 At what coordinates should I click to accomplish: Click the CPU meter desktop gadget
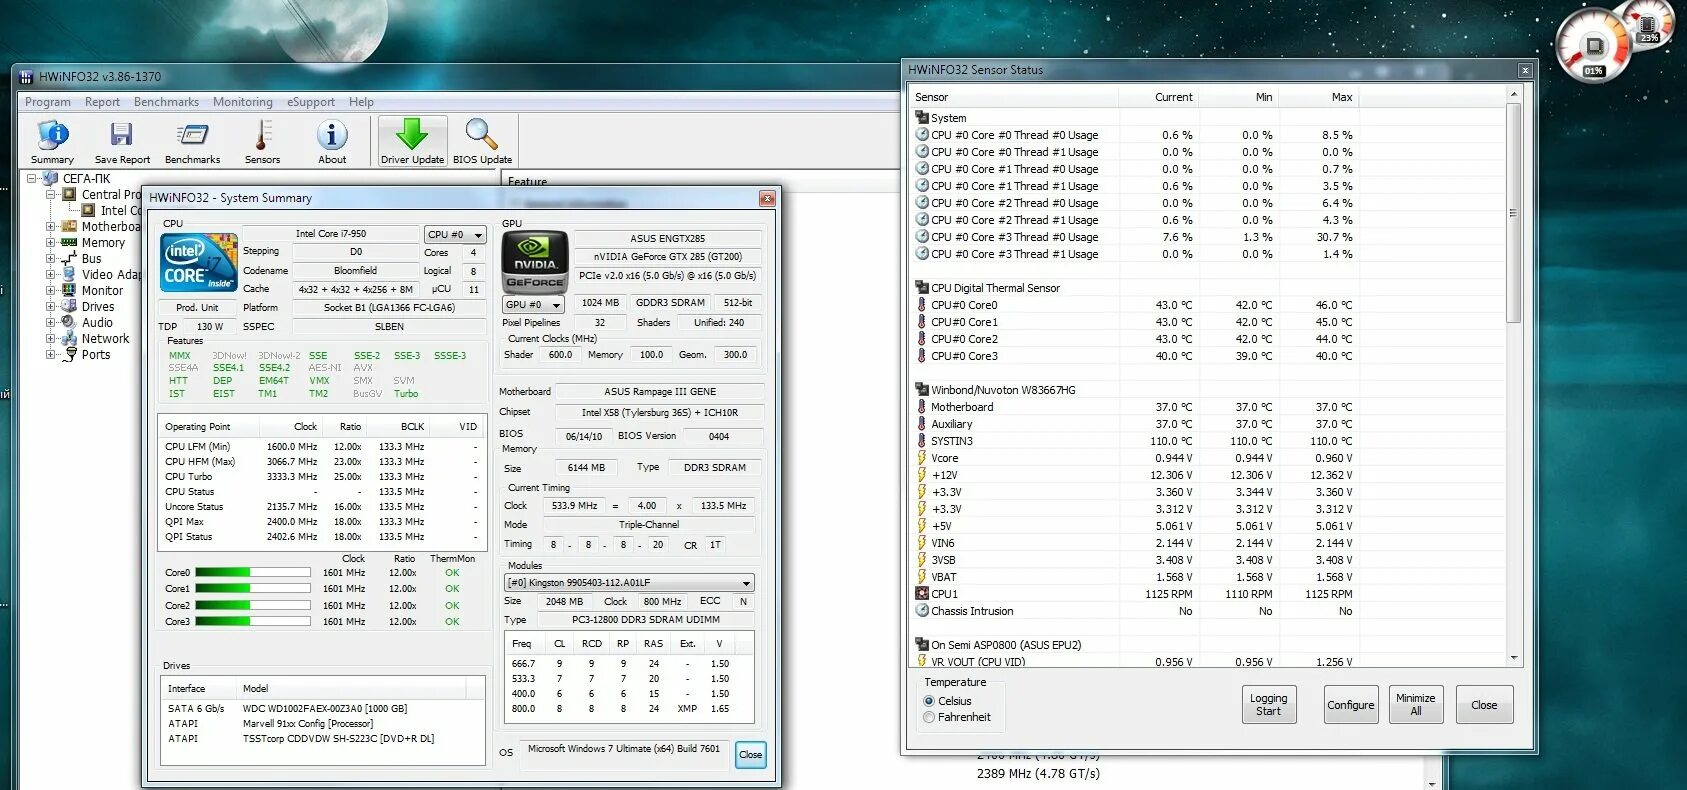pos(1594,45)
